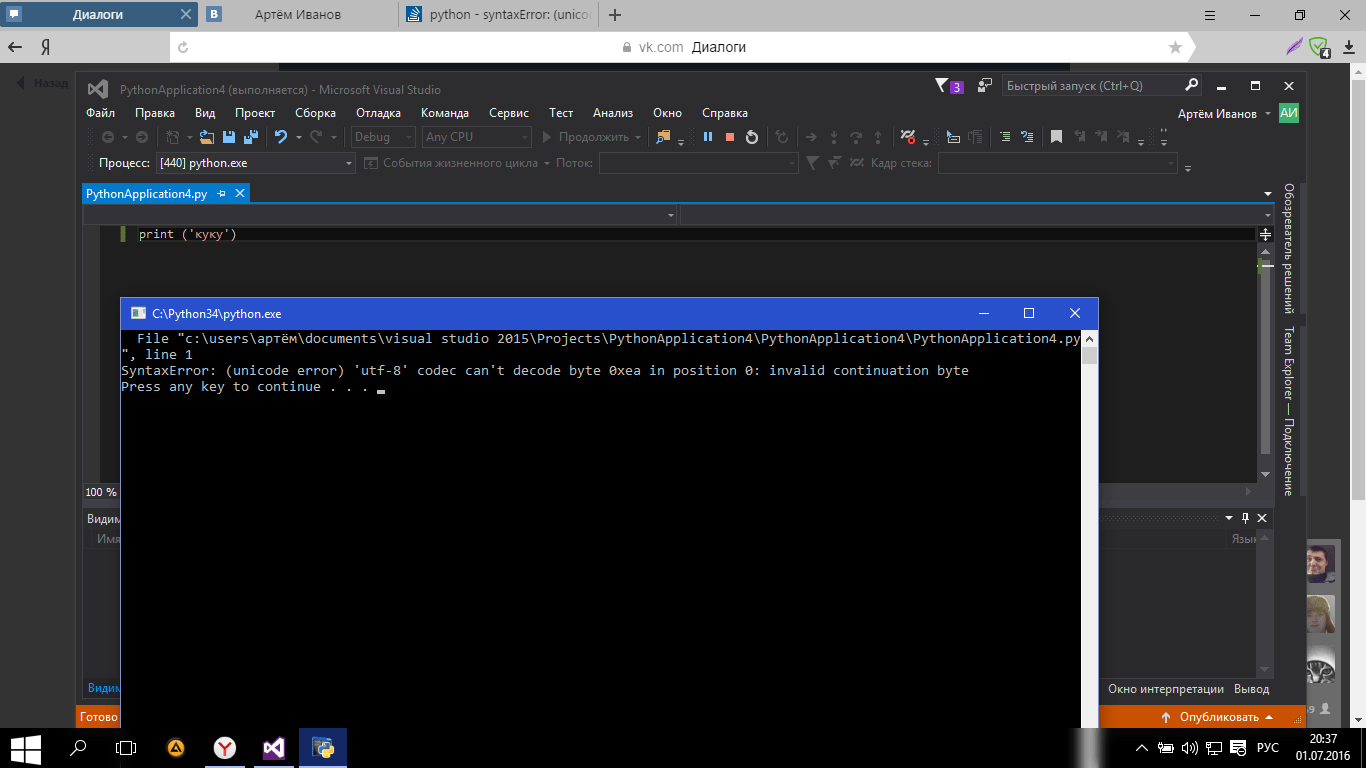The image size is (1366, 768).
Task: Toggle a bookmark on the current line
Action: (x=1057, y=136)
